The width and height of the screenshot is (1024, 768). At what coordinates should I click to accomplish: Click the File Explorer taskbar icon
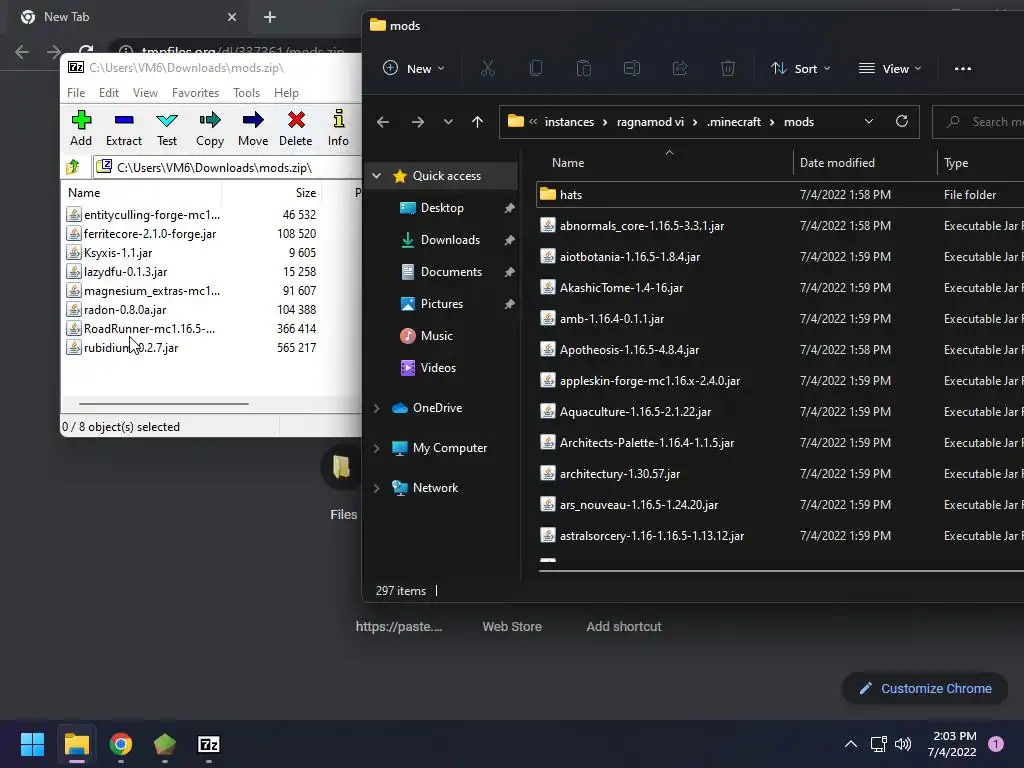coord(76,744)
